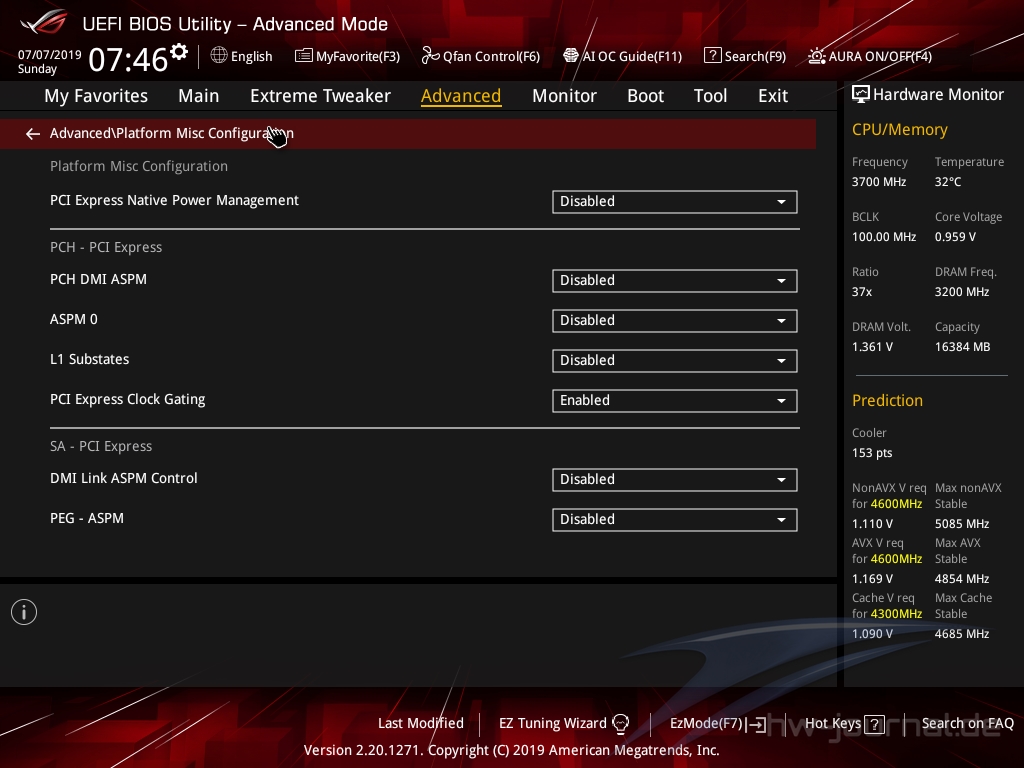Click the 4685 MHz max cache value

tap(961, 633)
